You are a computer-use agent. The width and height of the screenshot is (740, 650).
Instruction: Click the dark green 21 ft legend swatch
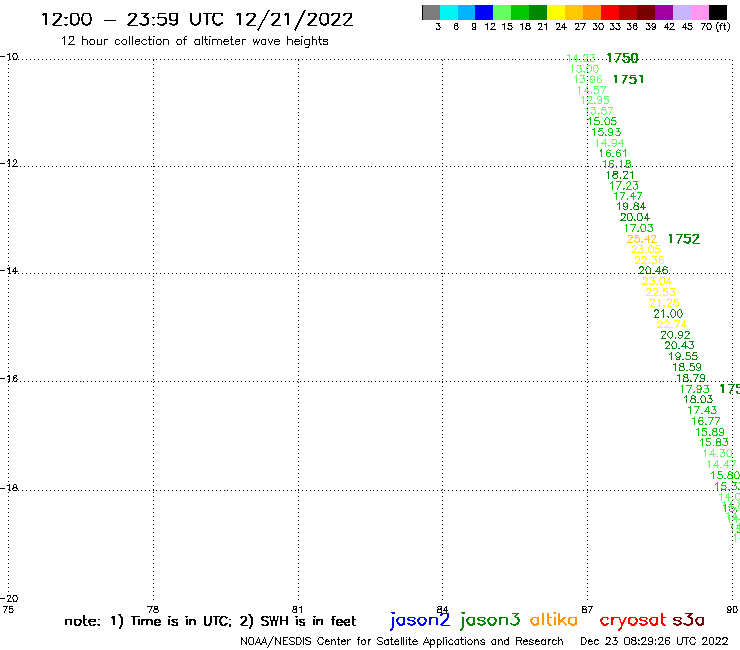(x=538, y=12)
